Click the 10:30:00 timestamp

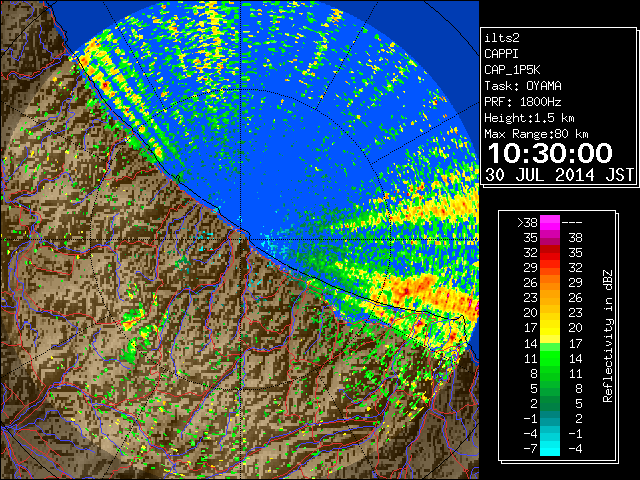click(x=550, y=153)
